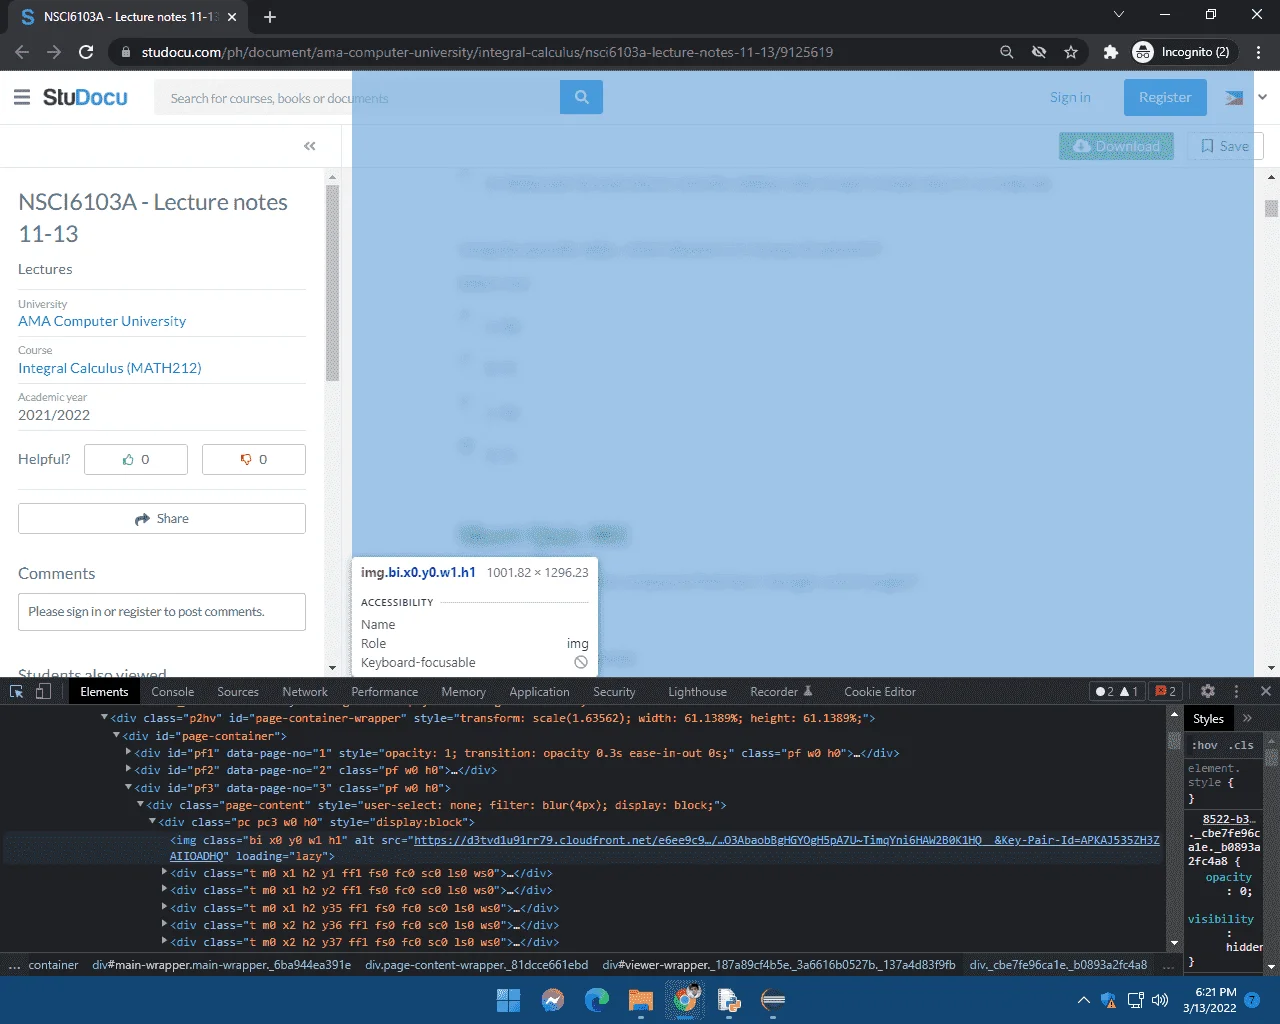Open the language flag selector
Viewport: 1280px width, 1024px height.
click(x=1234, y=97)
